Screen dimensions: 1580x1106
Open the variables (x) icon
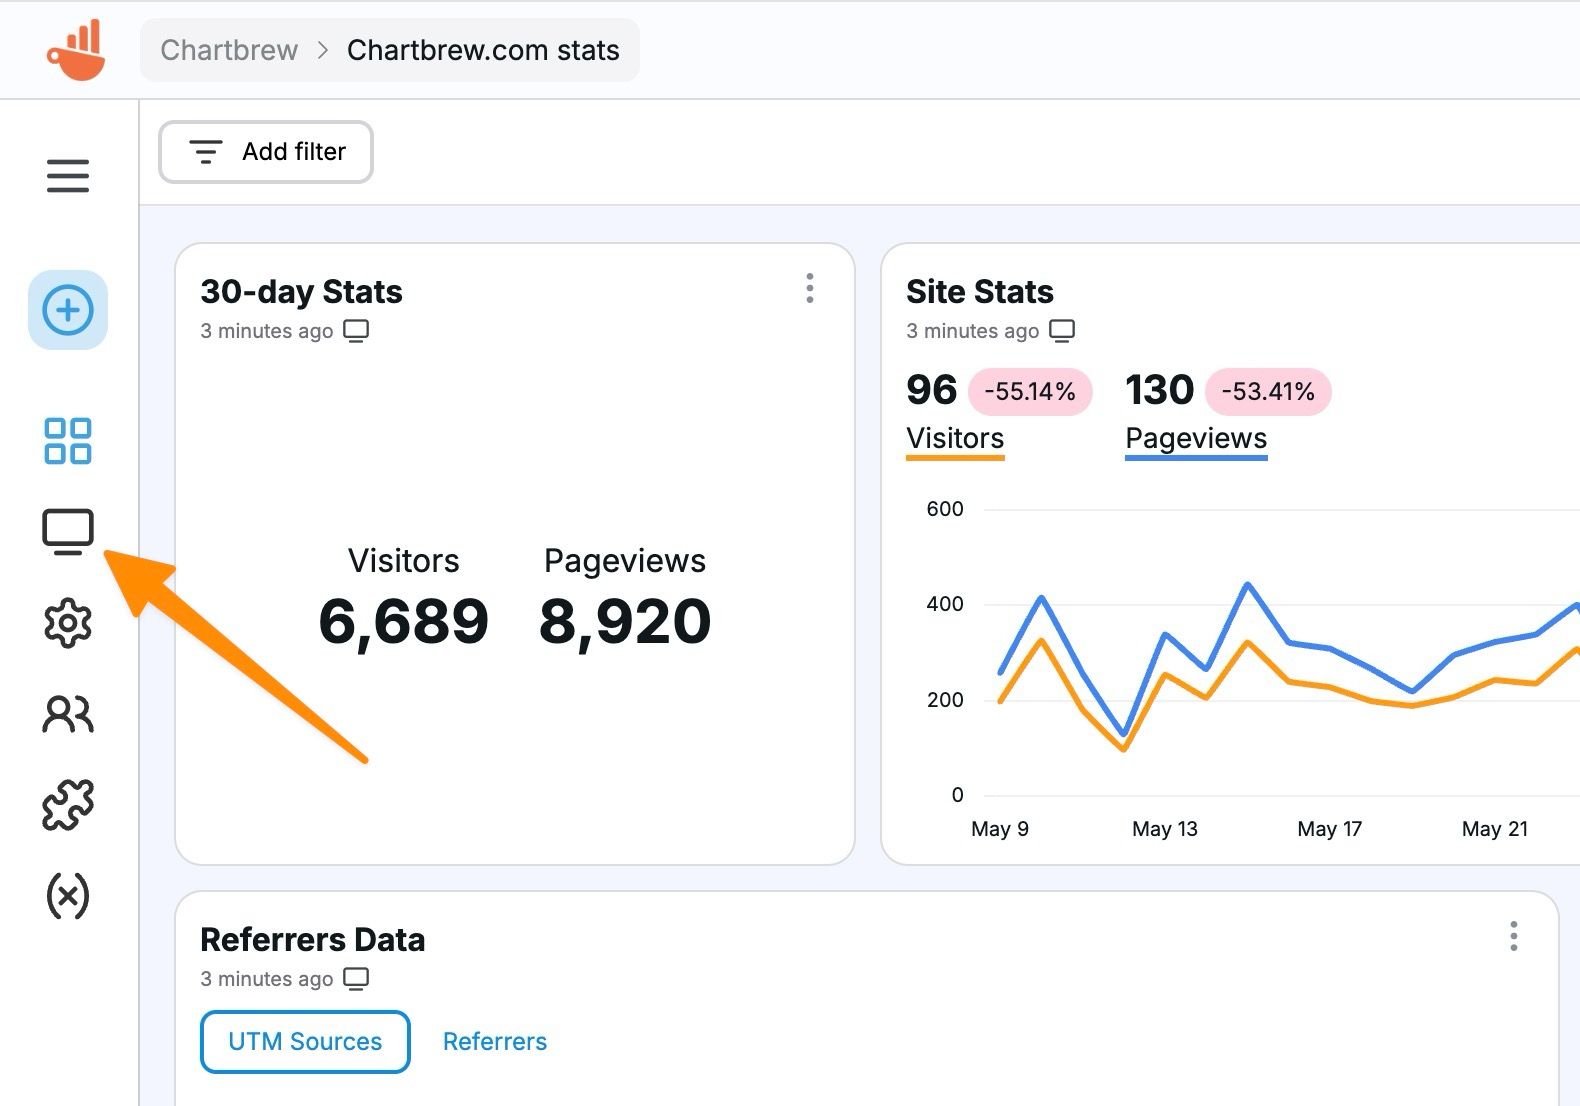[68, 896]
